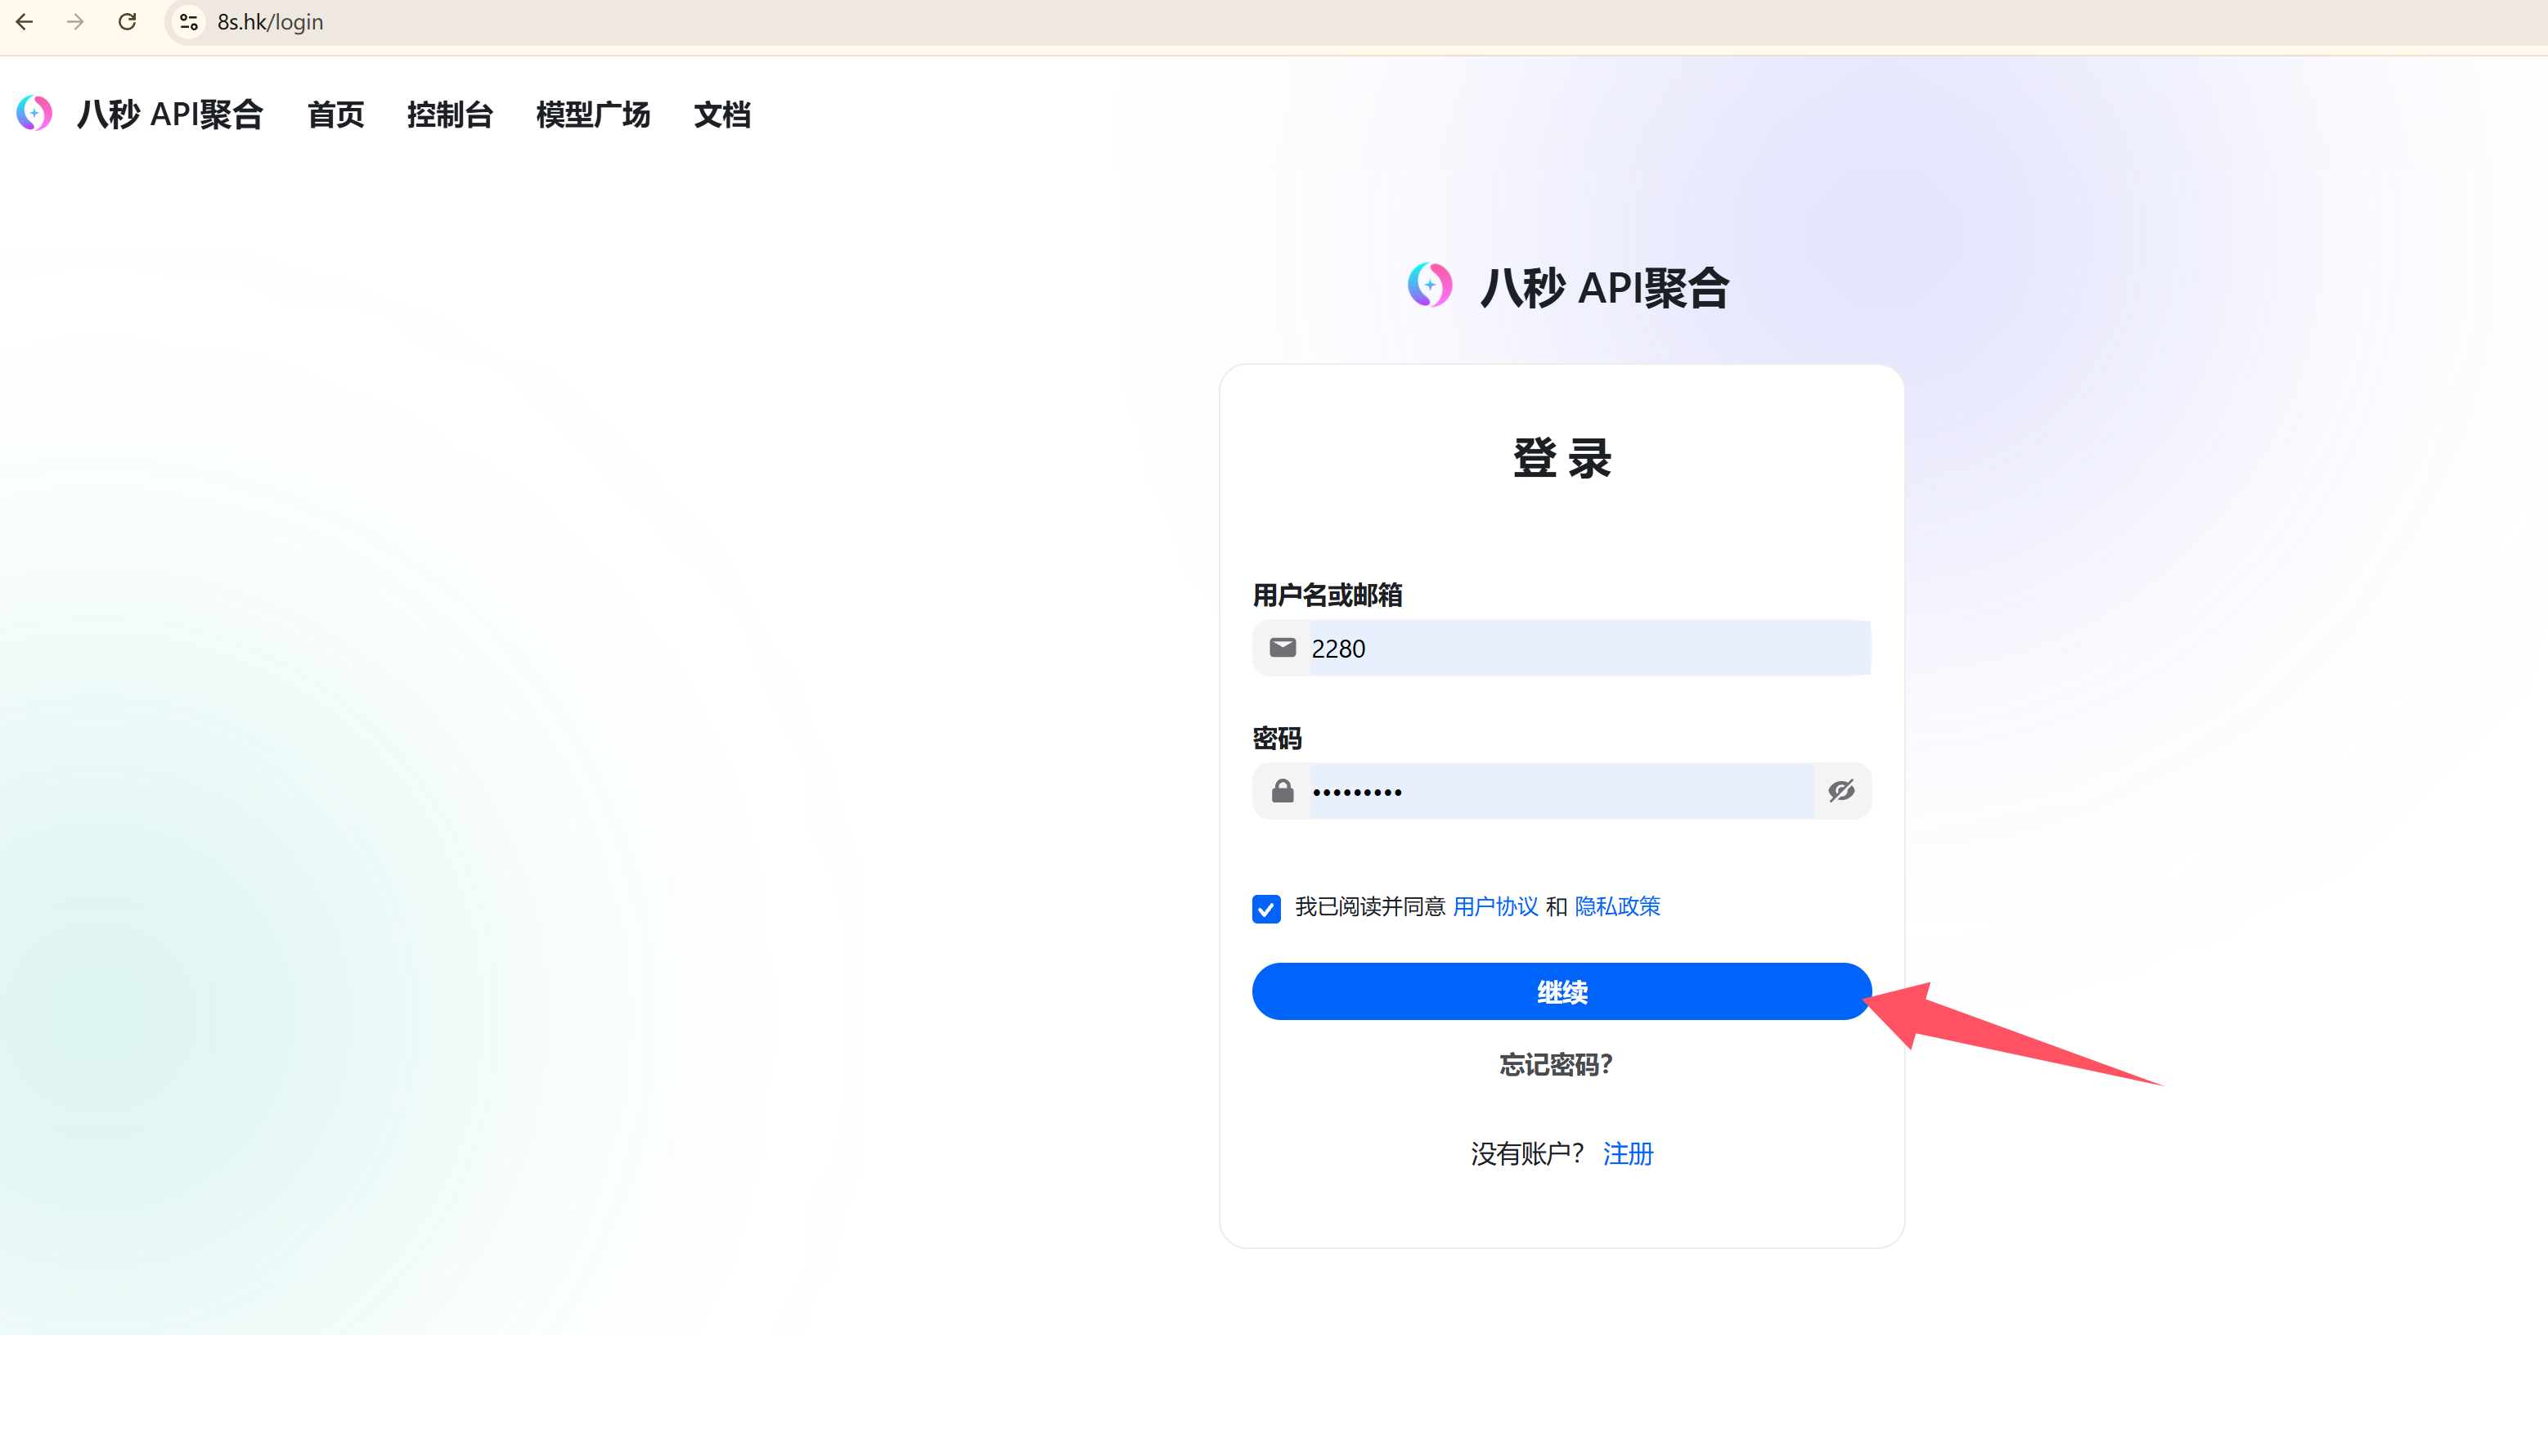Go back with the browser back arrow

coord(25,21)
